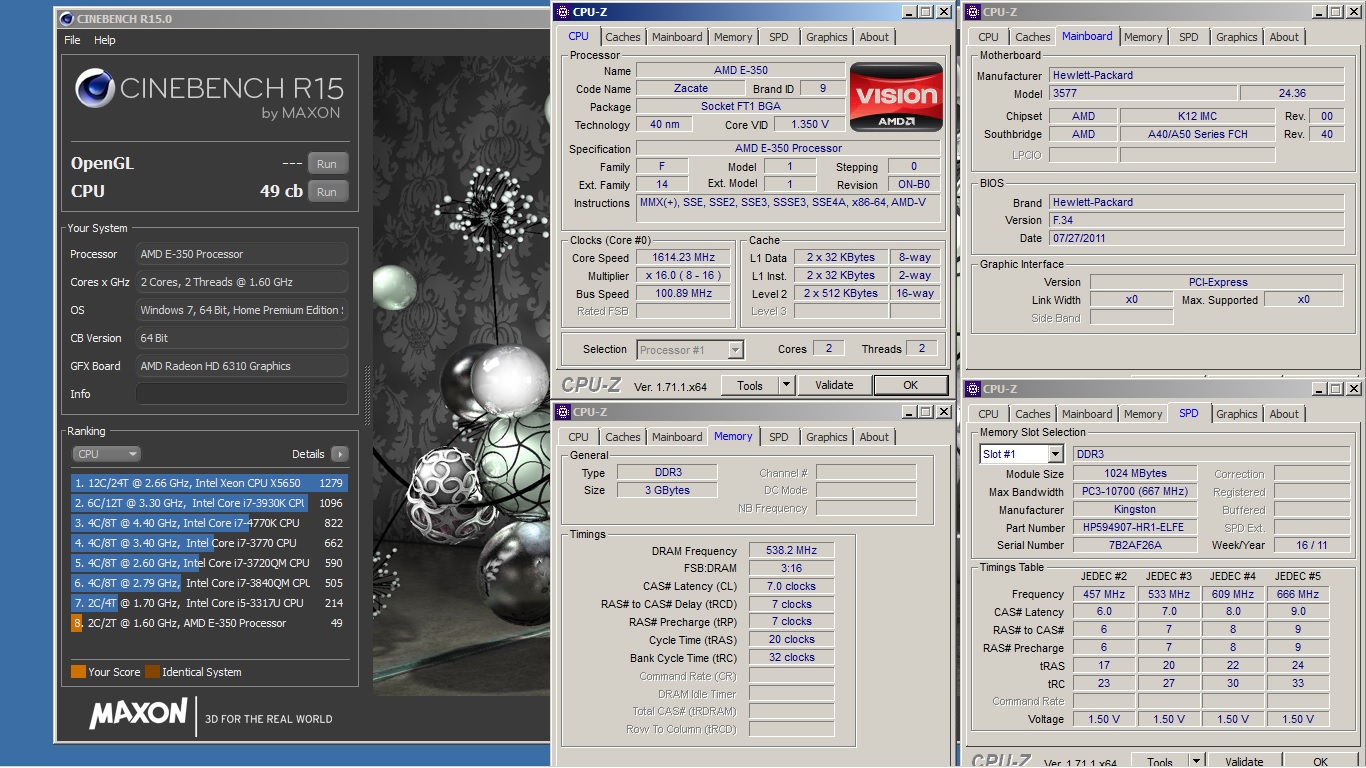The image size is (1366, 768).
Task: Click the Your Score orange swatch
Action: (x=78, y=672)
